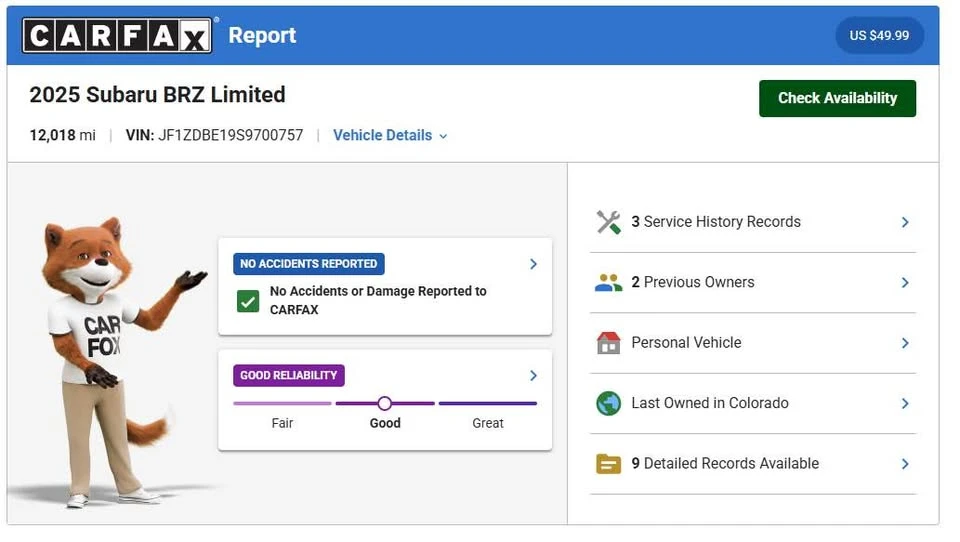960x542 pixels.
Task: Click the reliability slider handle at Good
Action: coord(384,404)
